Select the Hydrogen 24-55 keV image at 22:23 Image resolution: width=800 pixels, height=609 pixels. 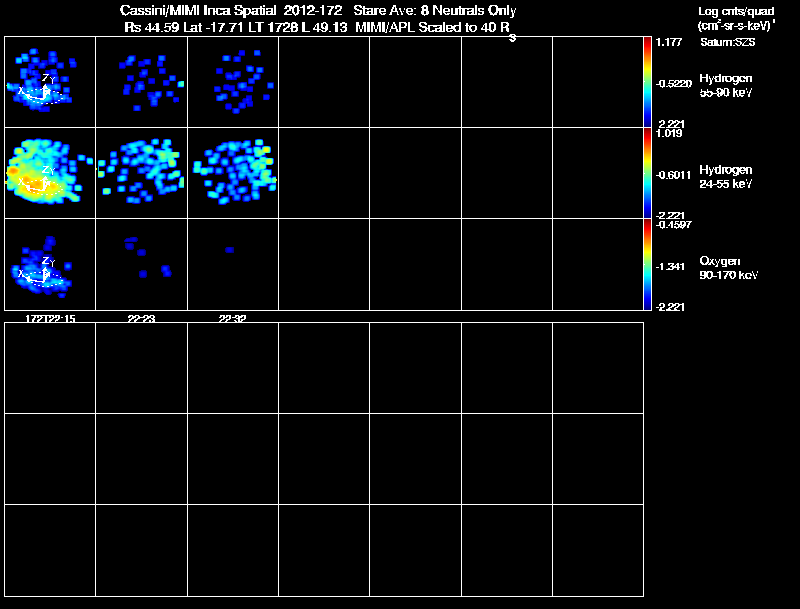pos(141,173)
